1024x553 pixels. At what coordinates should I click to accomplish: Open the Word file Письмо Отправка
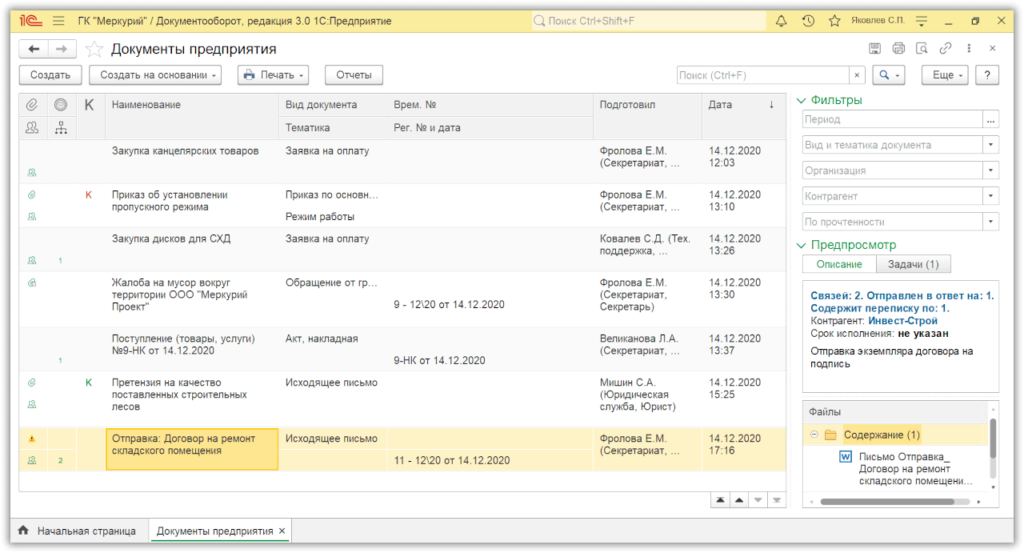tap(914, 466)
